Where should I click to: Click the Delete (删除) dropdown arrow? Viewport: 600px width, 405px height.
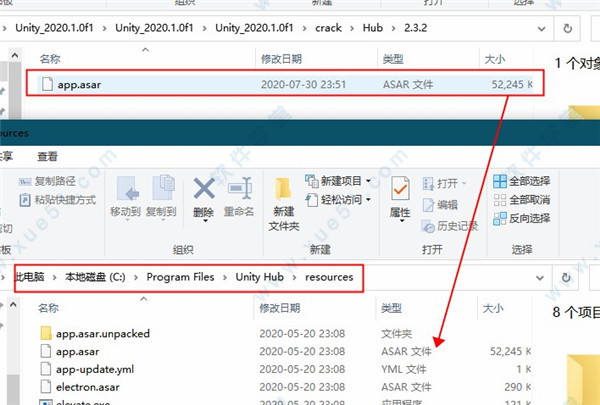205,220
